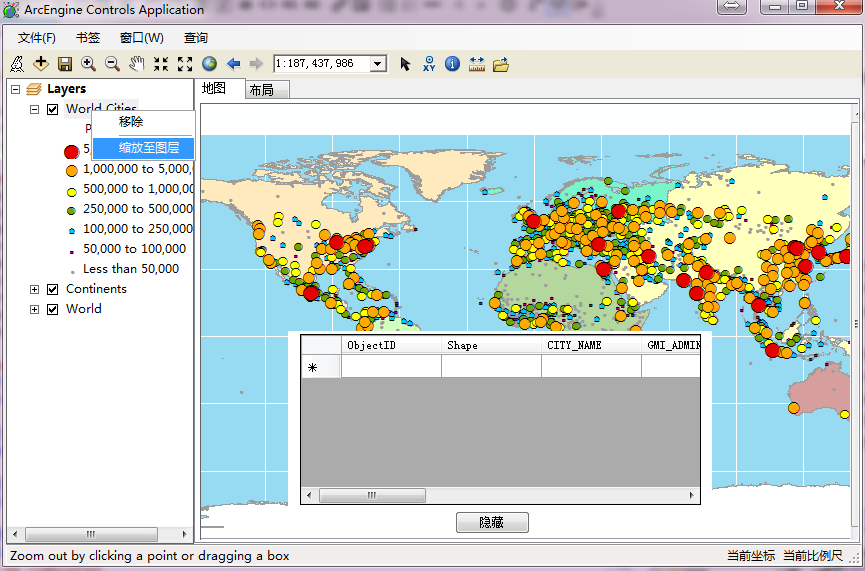
Task: Uncheck the Continents layer checkbox
Action: click(52, 289)
